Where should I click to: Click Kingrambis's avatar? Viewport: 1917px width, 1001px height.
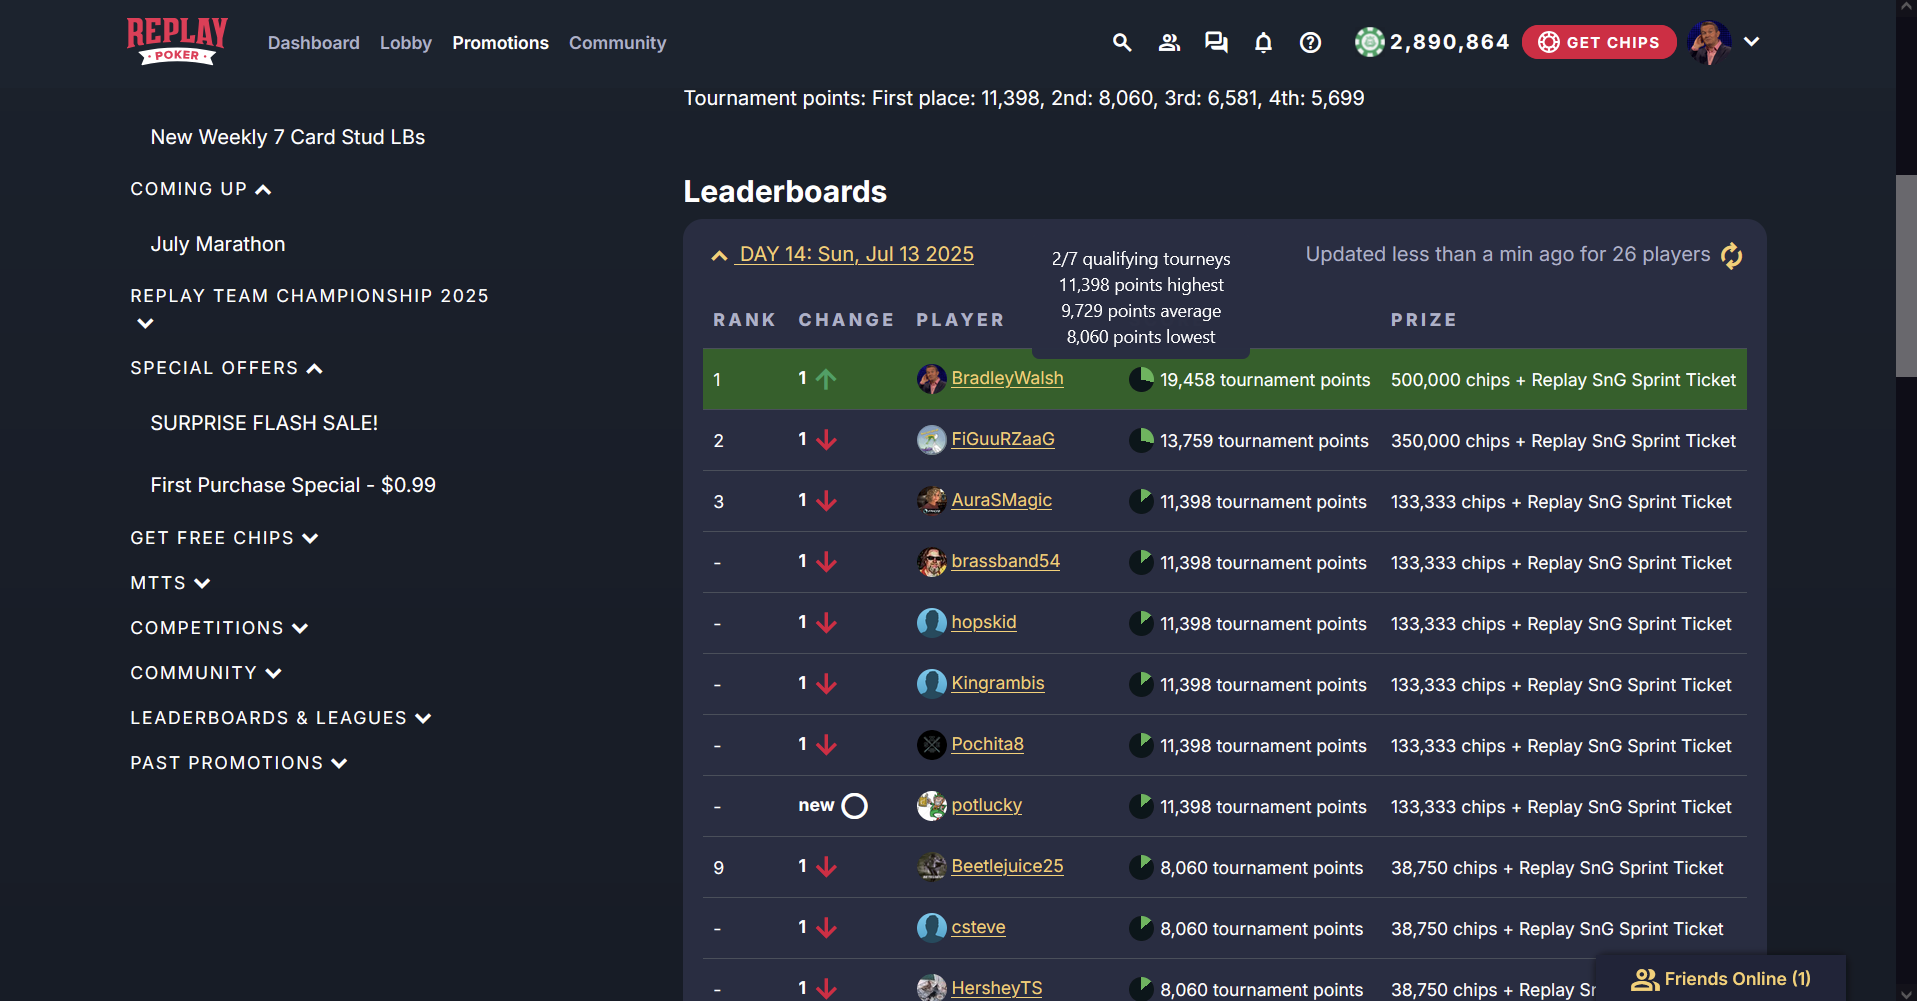(x=931, y=684)
